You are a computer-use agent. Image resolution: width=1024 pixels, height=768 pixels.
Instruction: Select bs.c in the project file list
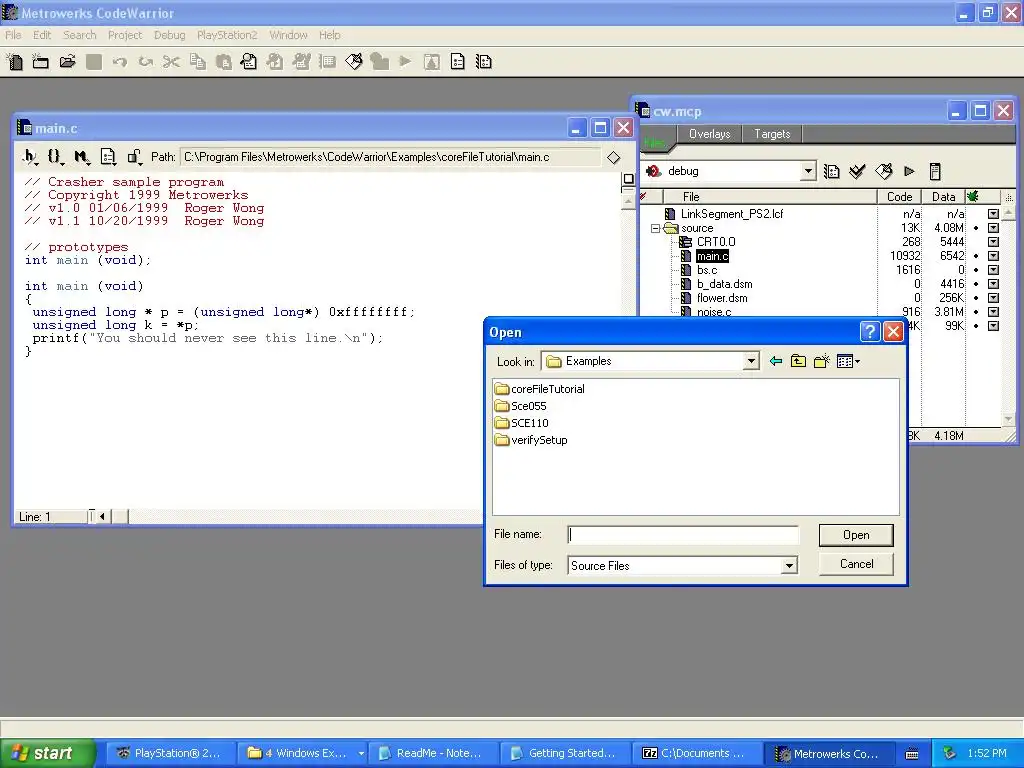pyautogui.click(x=707, y=270)
